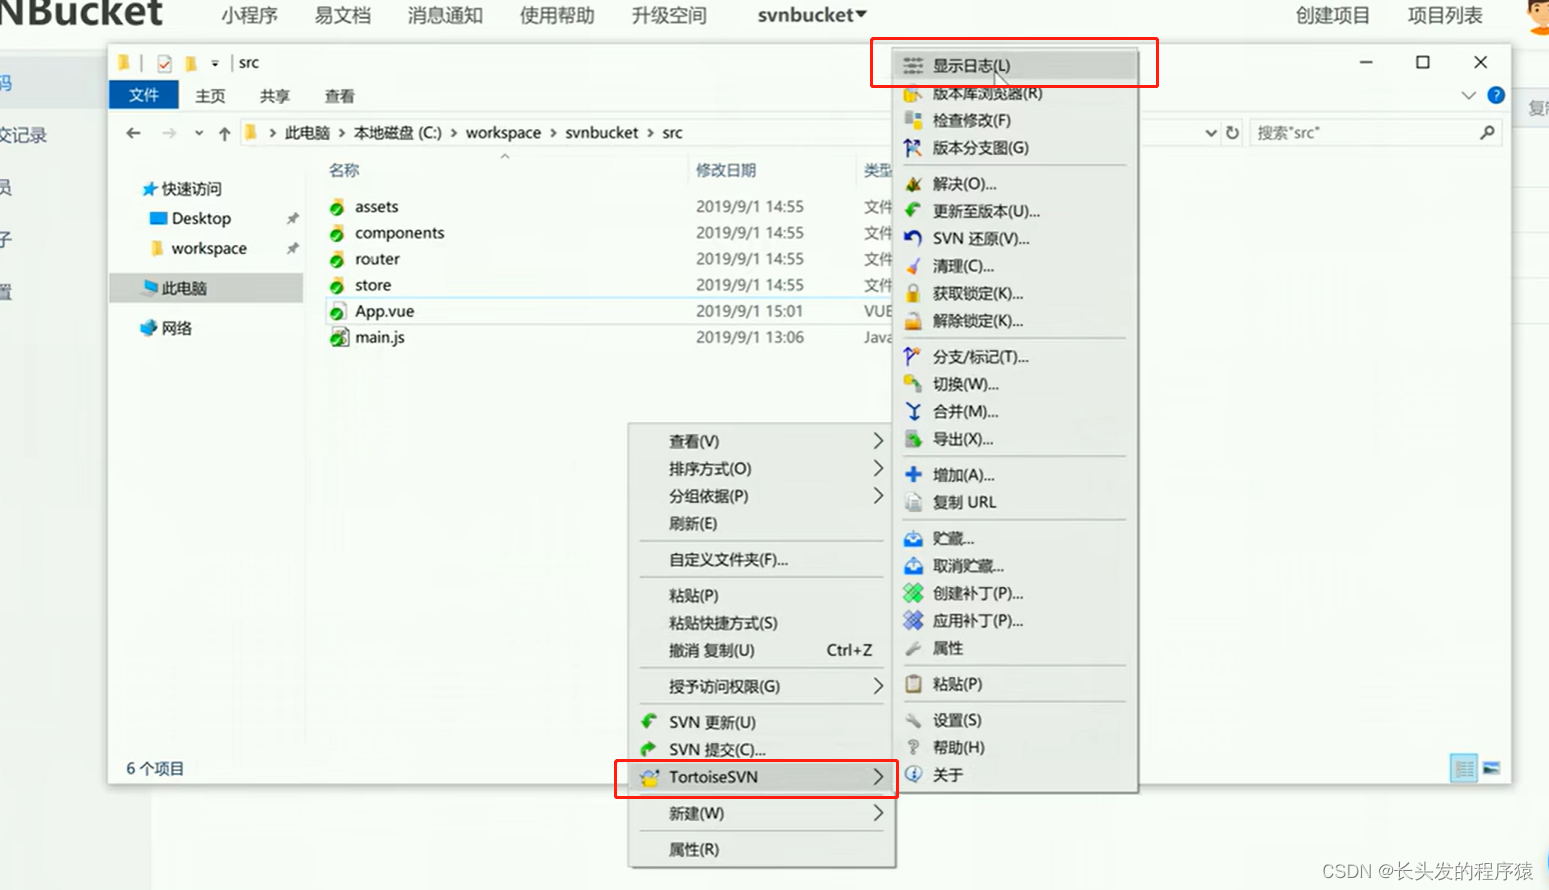Click the Branch/tag icon (分支/标记)
Viewport: 1549px width, 890px height.
pyautogui.click(x=913, y=357)
